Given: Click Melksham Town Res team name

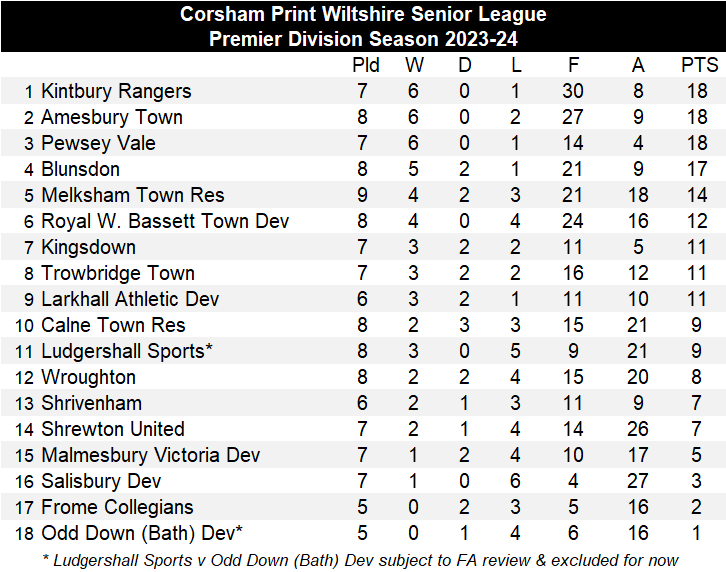Looking at the screenshot, I should click(x=132, y=195).
